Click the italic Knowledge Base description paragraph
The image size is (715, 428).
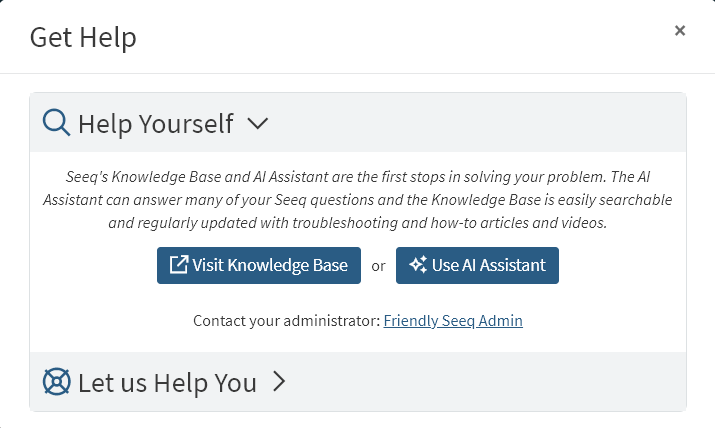click(357, 199)
